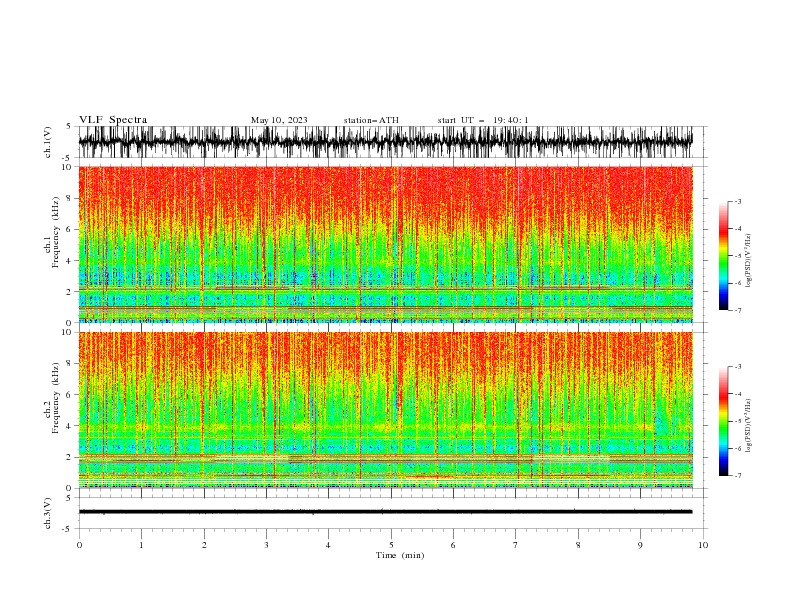Click the 'VLF Spectra' title text
792x612 pixels.
(113, 120)
